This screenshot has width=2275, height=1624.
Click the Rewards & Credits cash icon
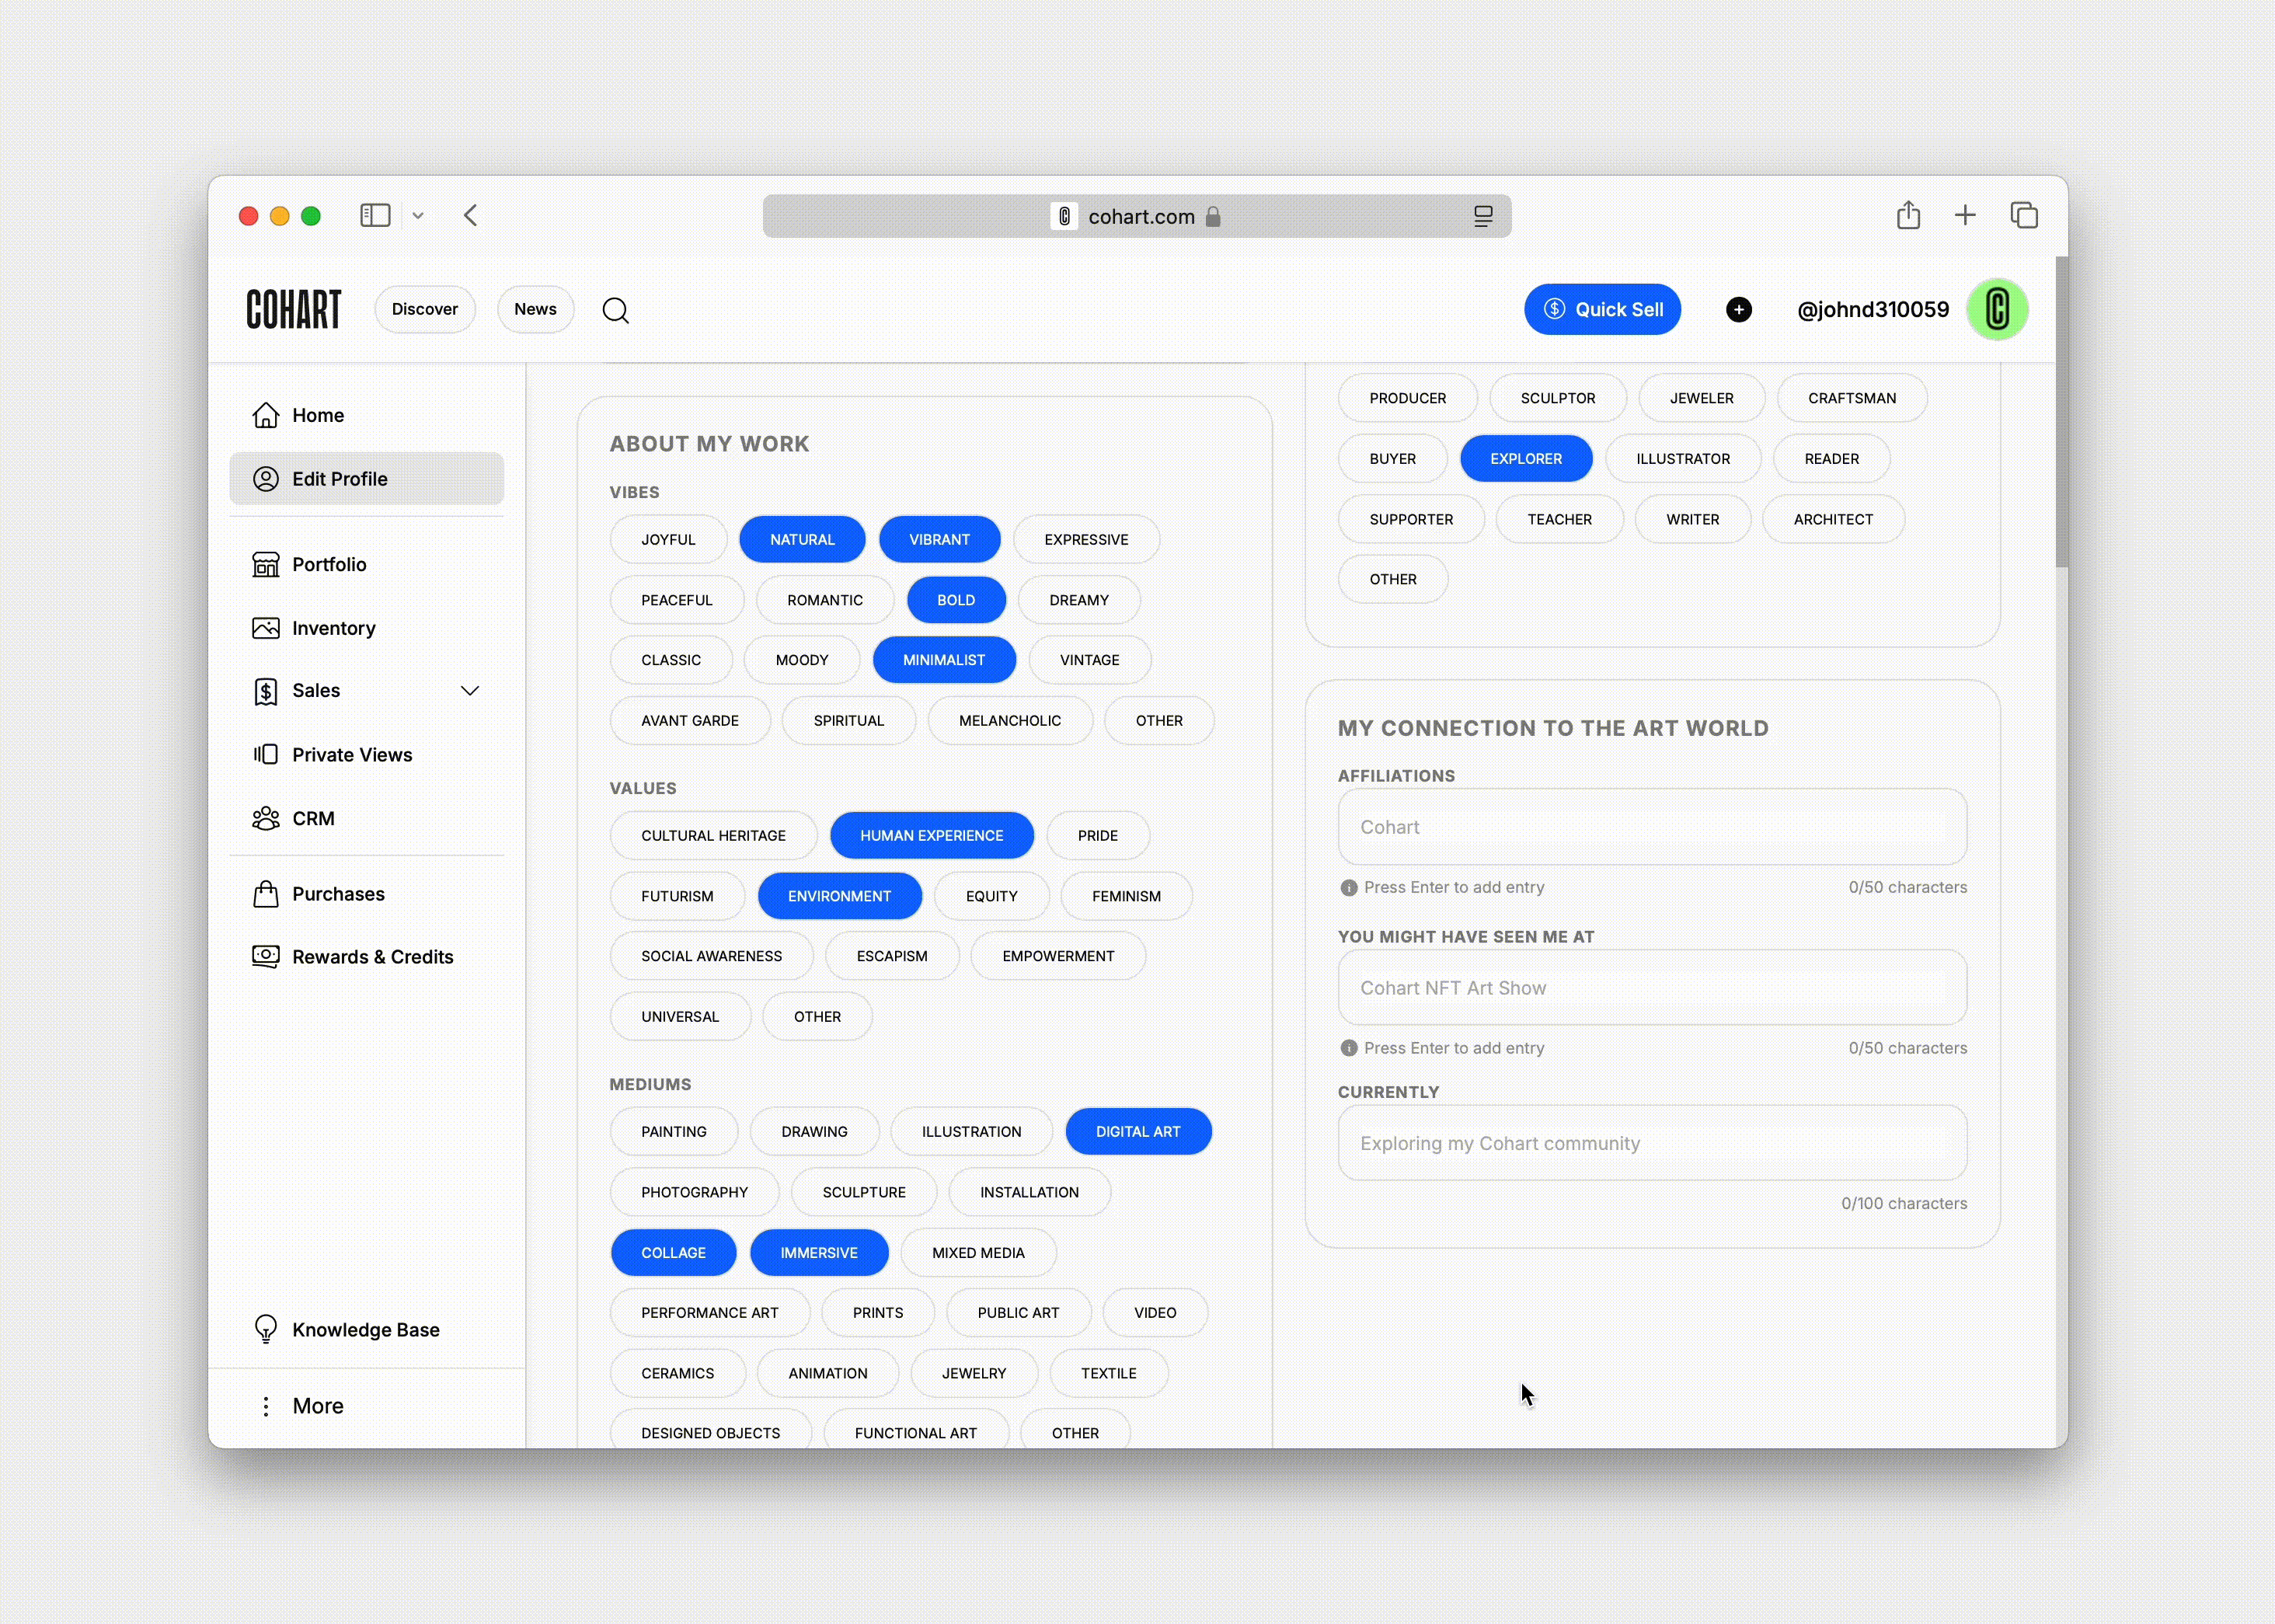(x=266, y=956)
